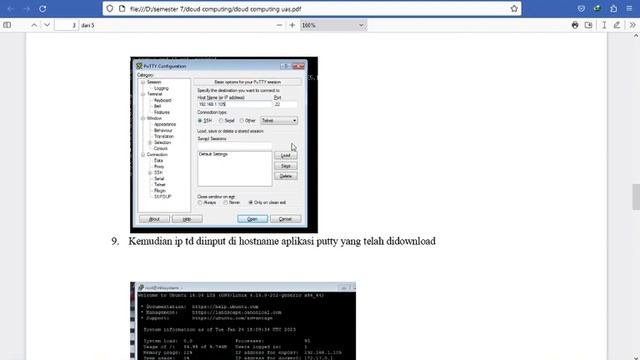This screenshot has width=640, height=360.
Task: Click the Delete button in PuTTY image
Action: point(286,176)
